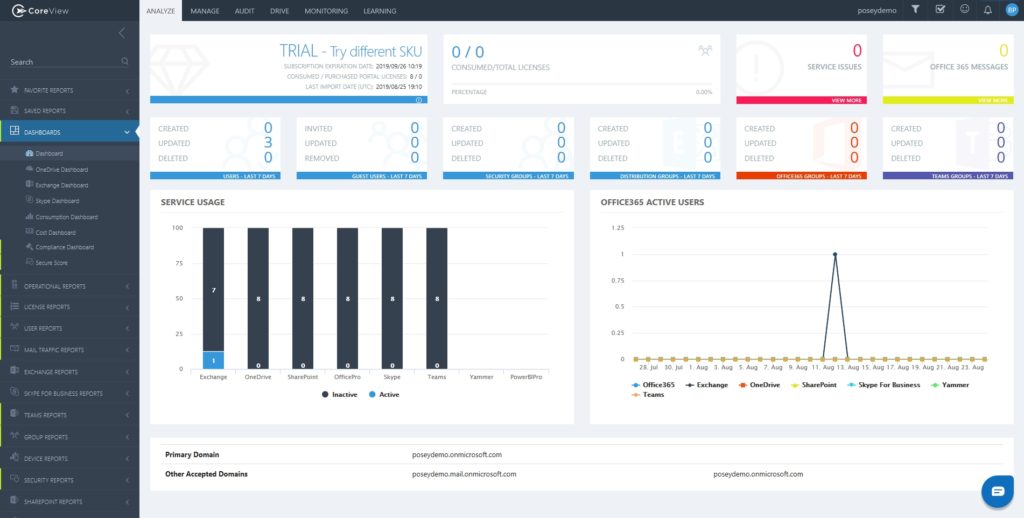This screenshot has width=1024, height=518.
Task: Click the Favorite Reports star icon
Action: point(14,89)
